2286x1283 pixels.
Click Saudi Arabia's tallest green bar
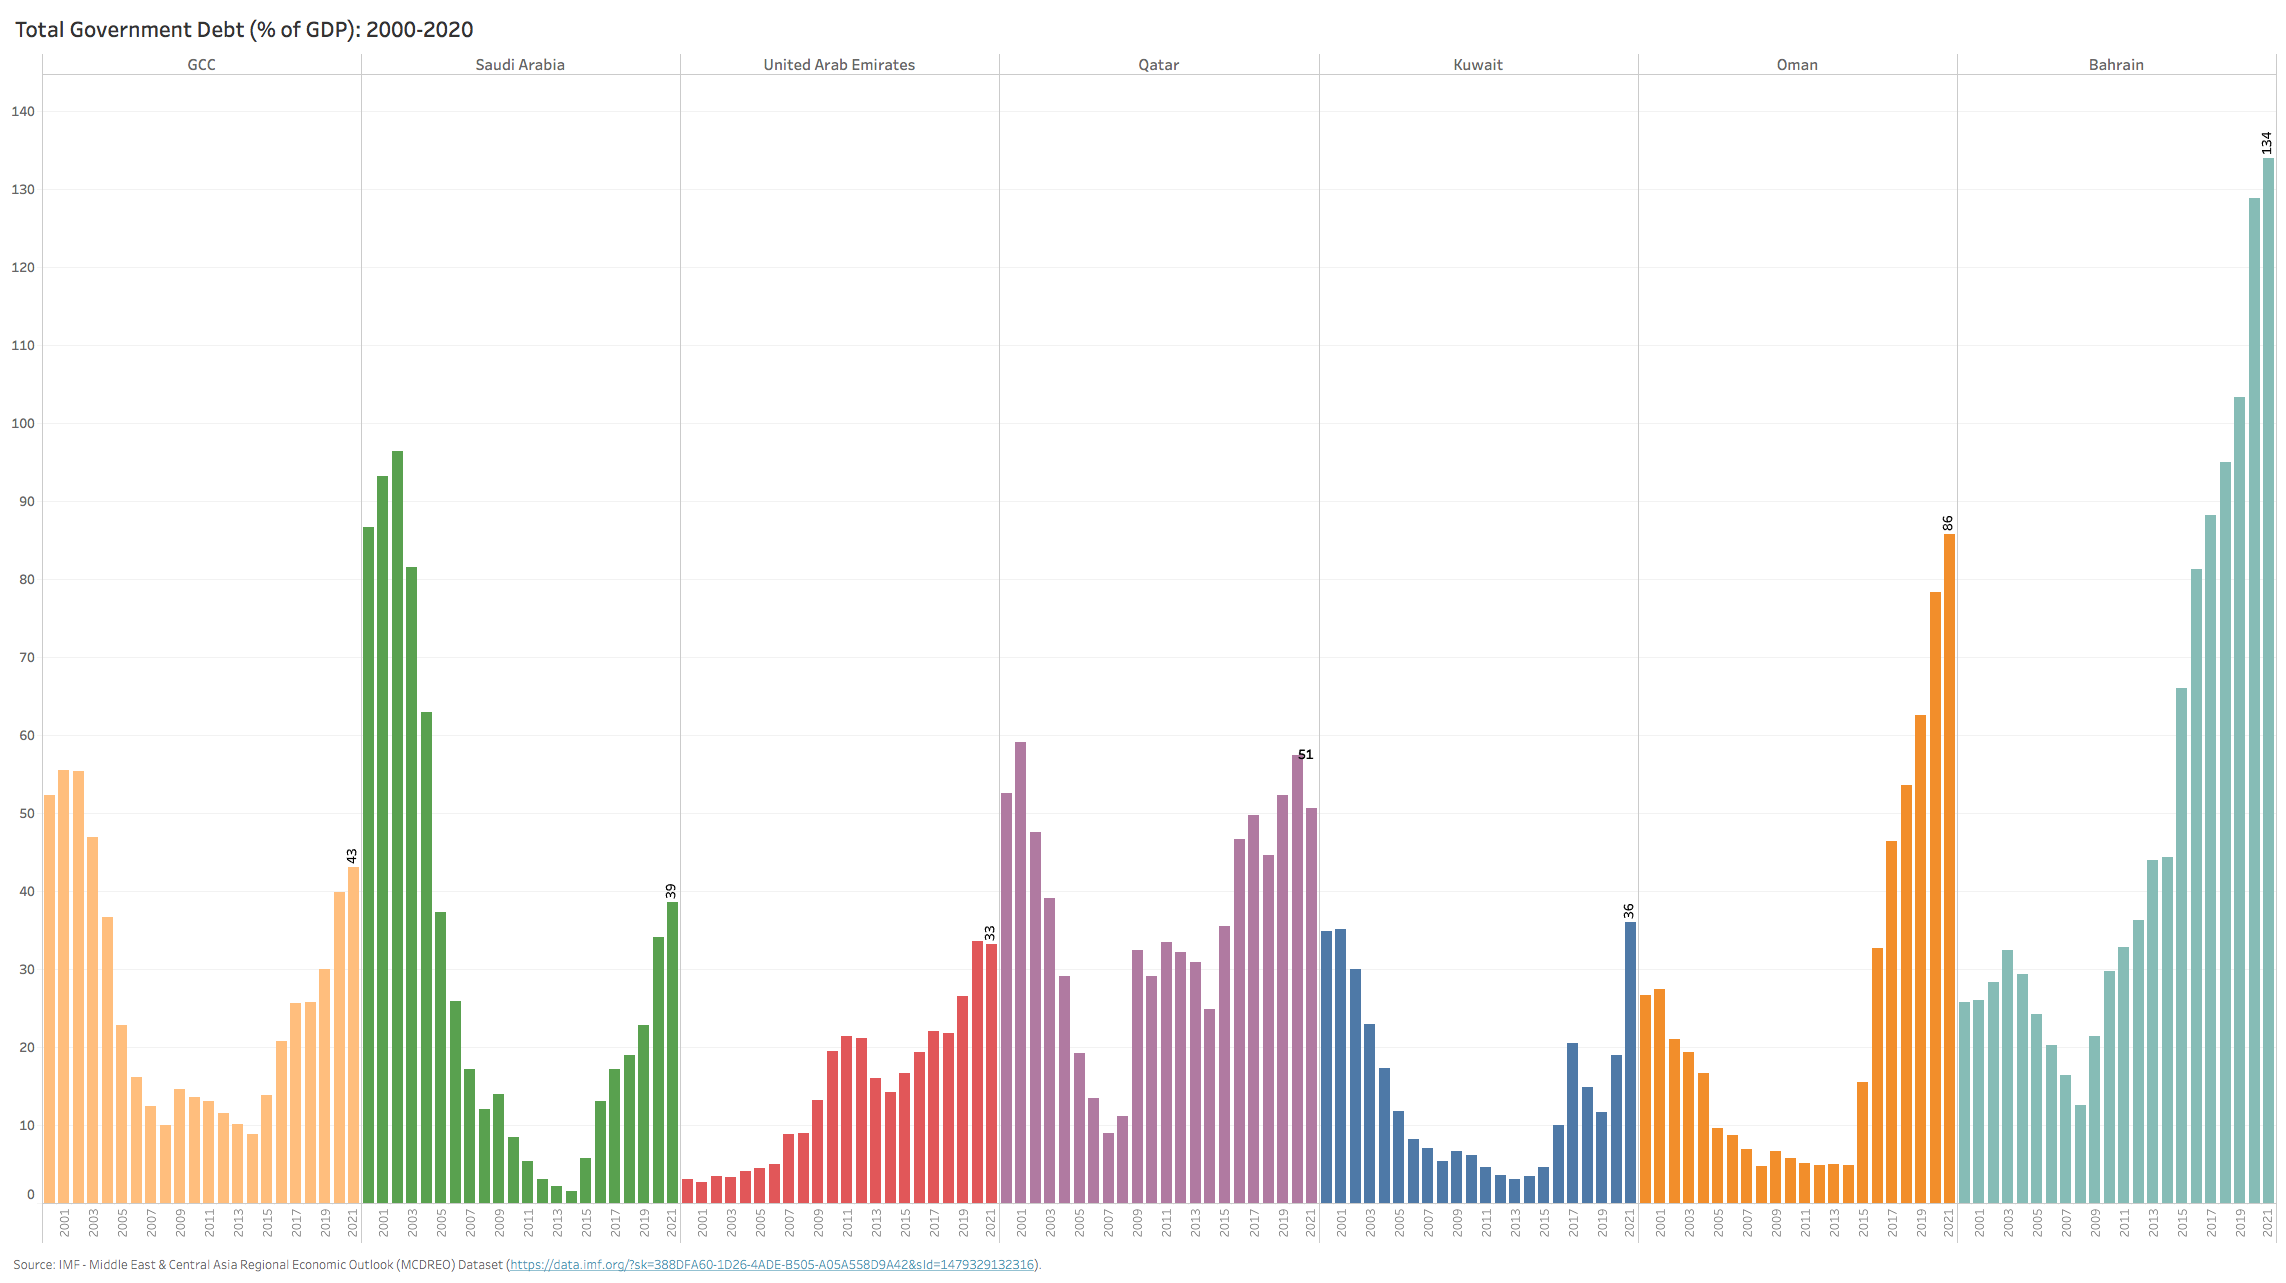(397, 826)
